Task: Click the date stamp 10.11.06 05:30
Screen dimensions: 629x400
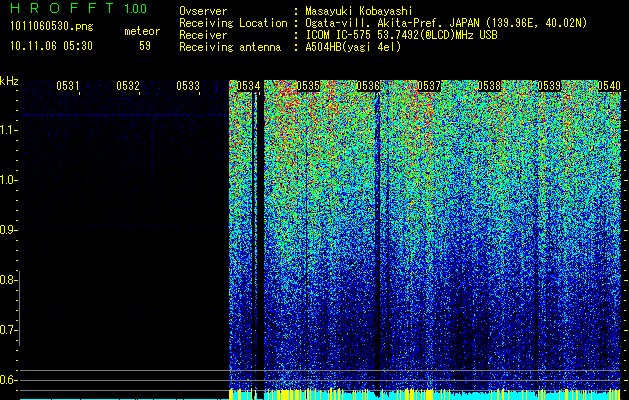Action: 51,46
